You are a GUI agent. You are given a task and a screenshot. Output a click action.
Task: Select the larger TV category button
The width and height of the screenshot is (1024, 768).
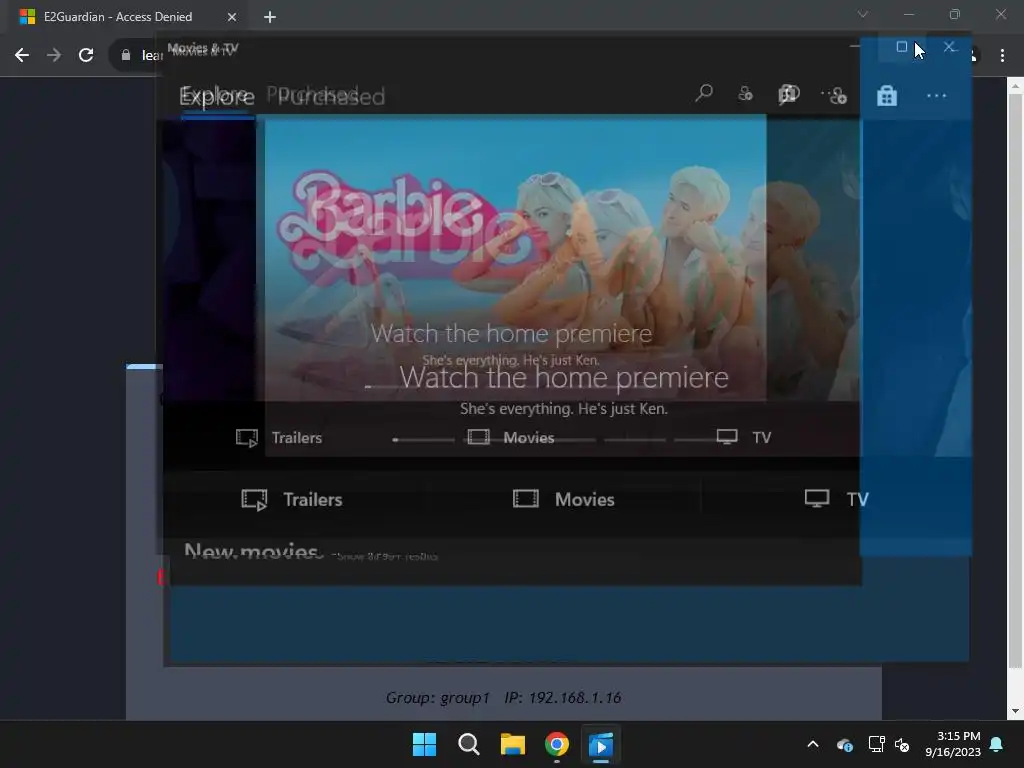(837, 500)
